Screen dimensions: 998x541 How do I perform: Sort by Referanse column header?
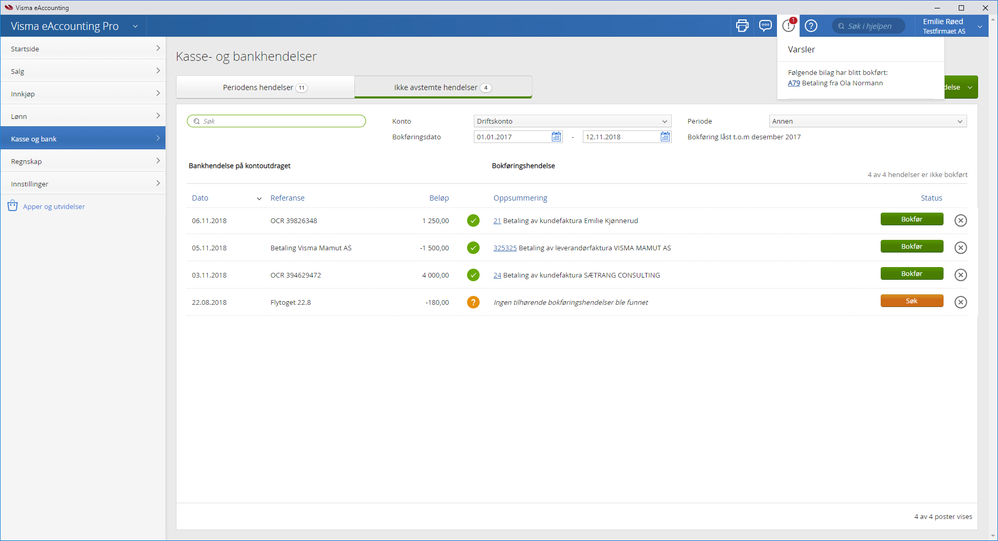point(287,198)
